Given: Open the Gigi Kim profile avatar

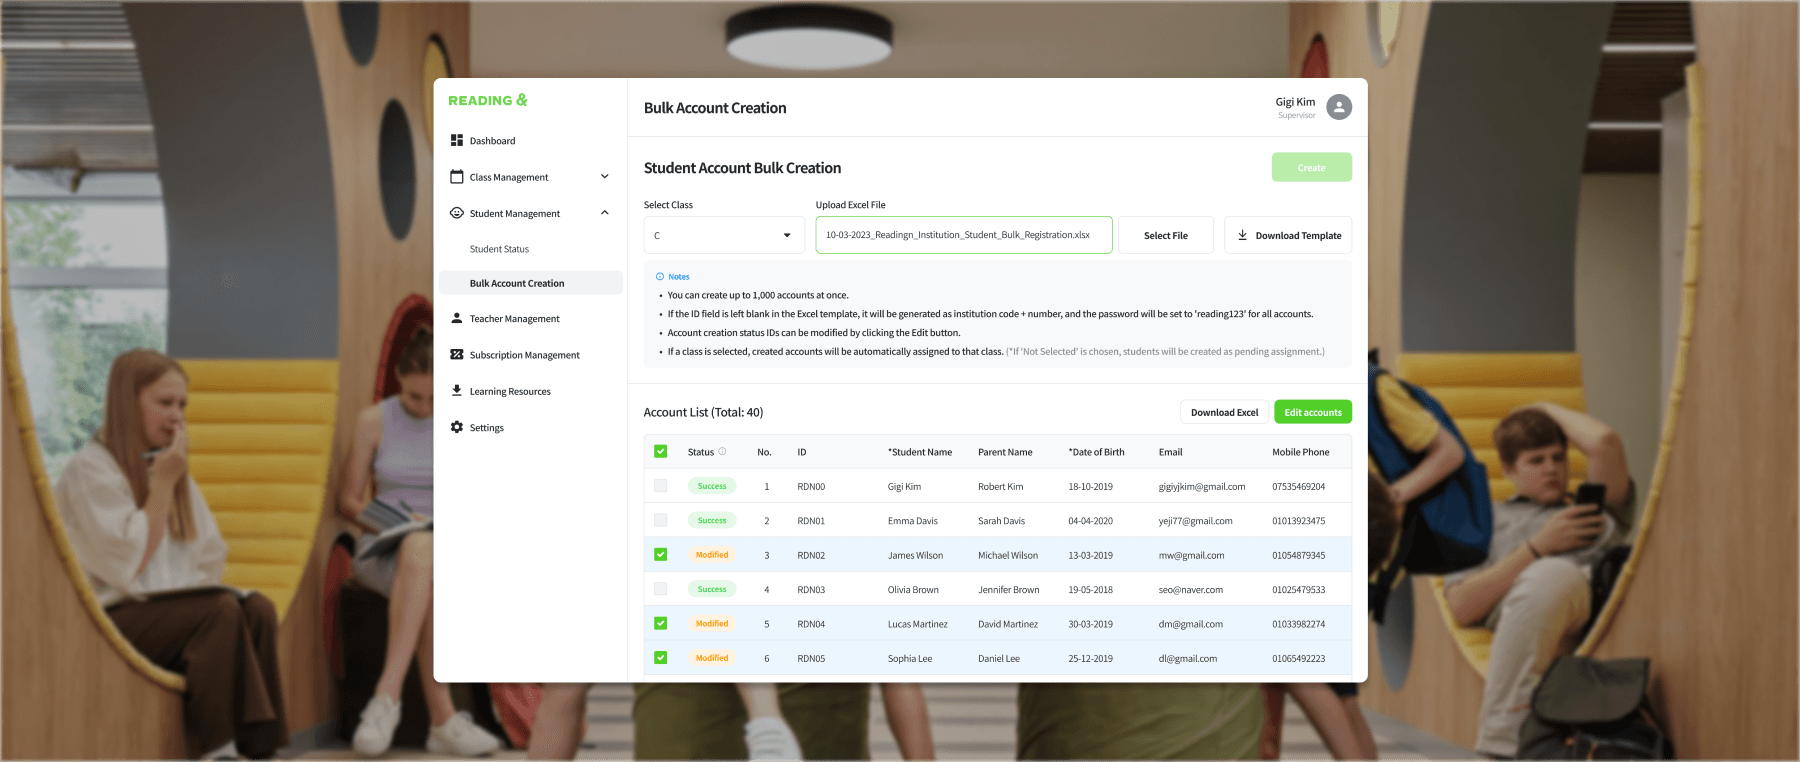Looking at the screenshot, I should [x=1339, y=107].
